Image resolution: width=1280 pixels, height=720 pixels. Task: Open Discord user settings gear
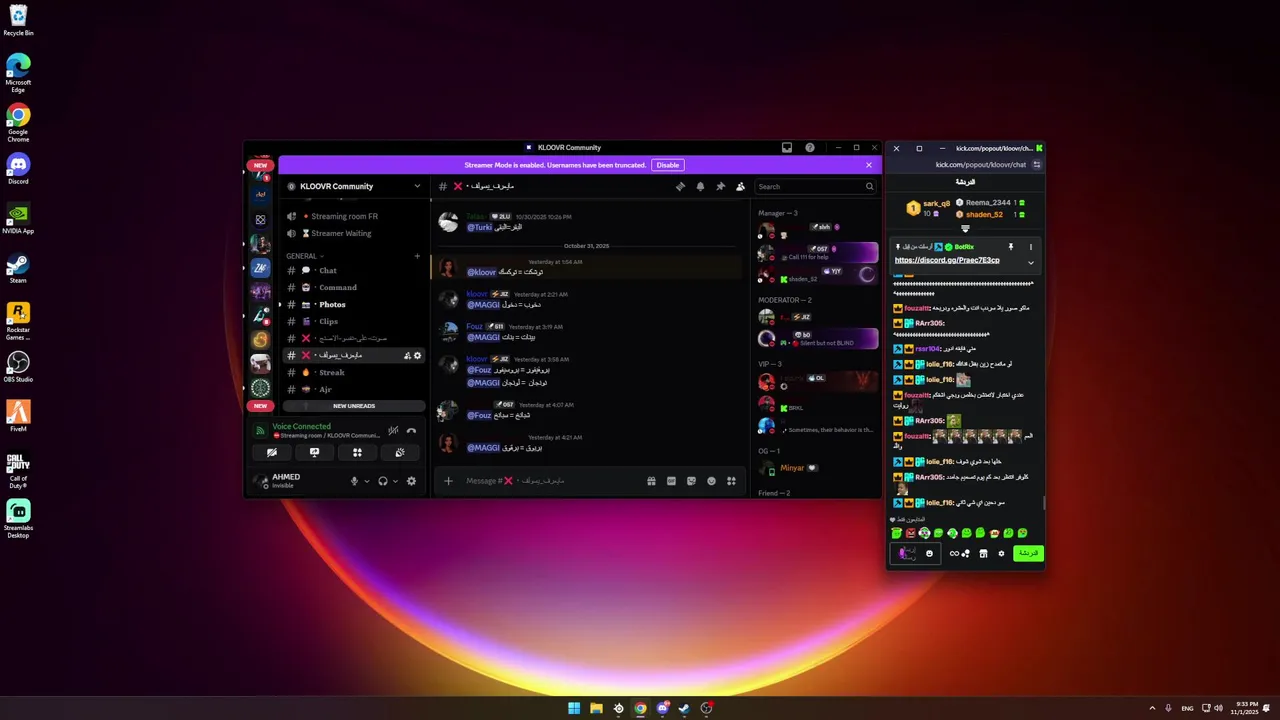click(x=411, y=481)
